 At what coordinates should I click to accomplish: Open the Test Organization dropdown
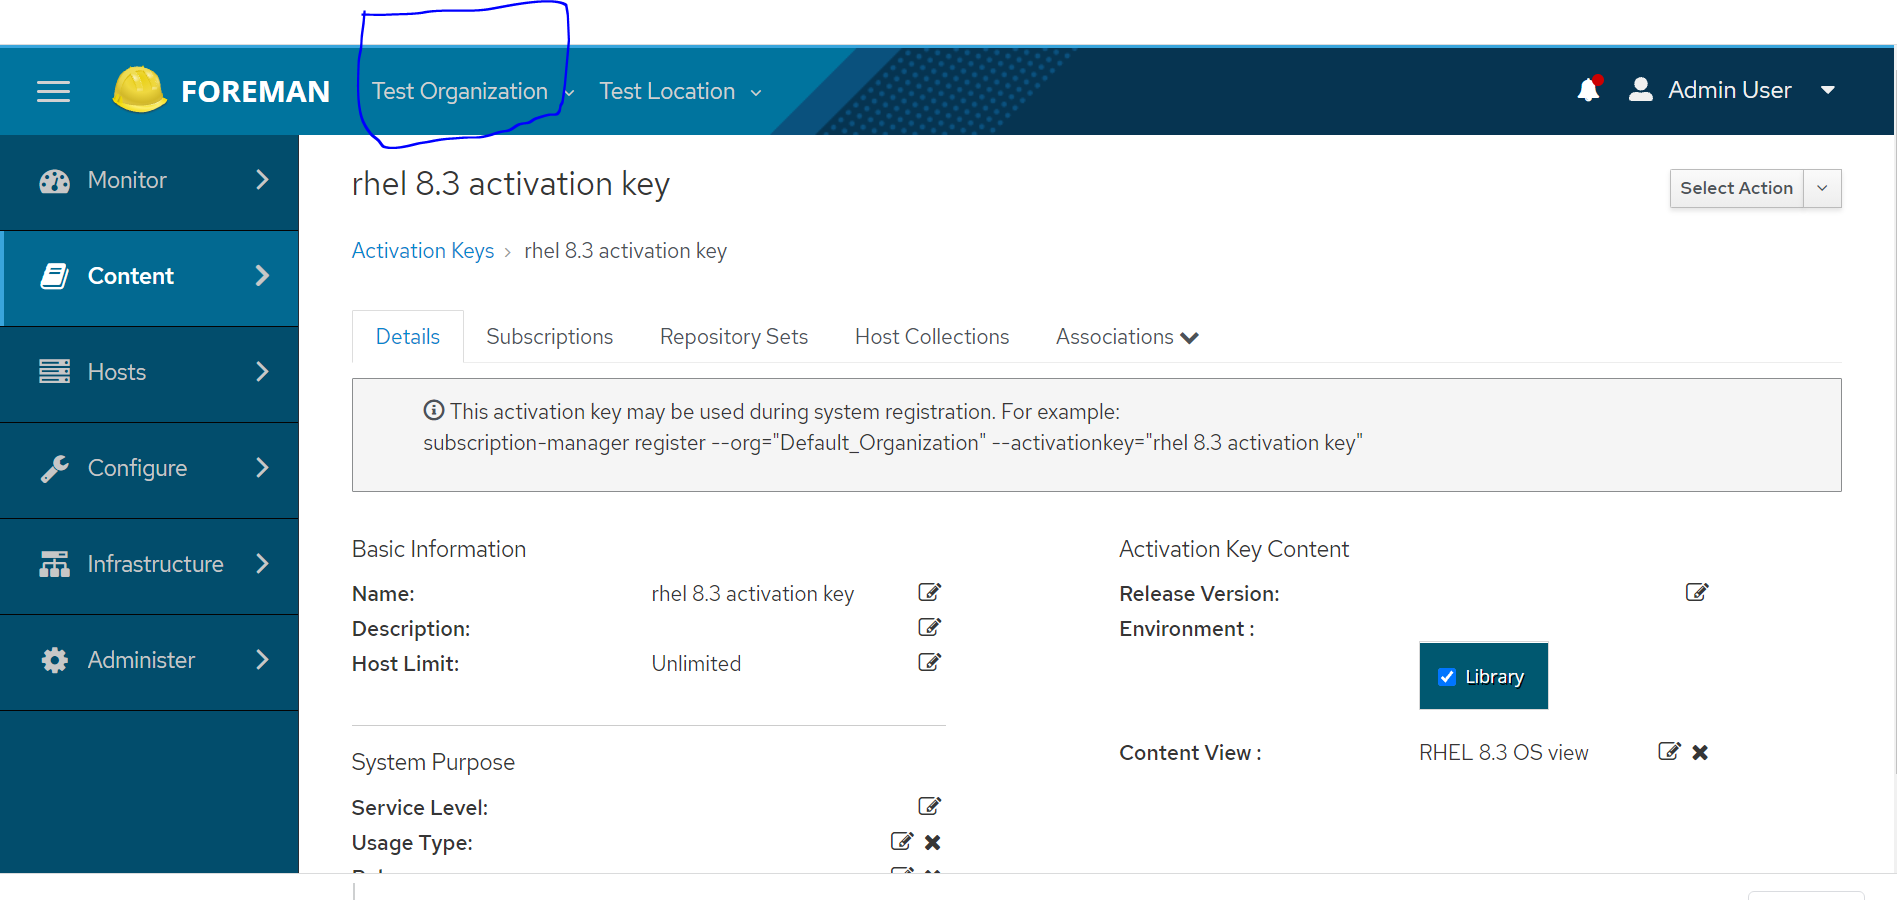472,91
